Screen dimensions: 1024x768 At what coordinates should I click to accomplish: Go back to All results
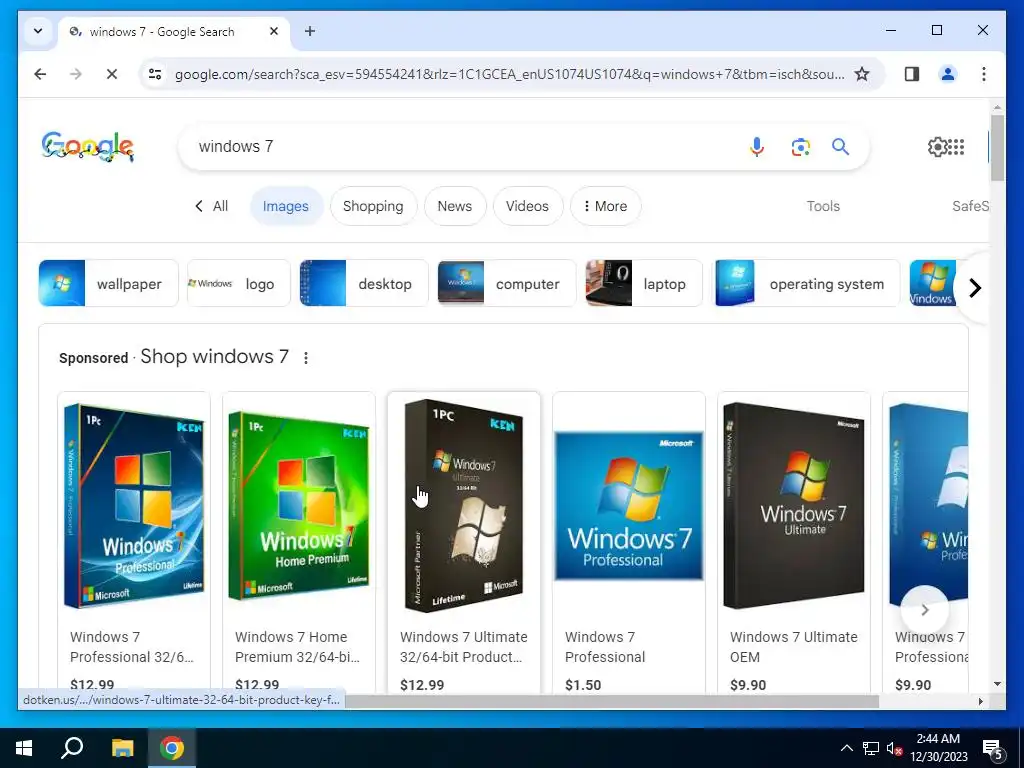click(x=212, y=206)
